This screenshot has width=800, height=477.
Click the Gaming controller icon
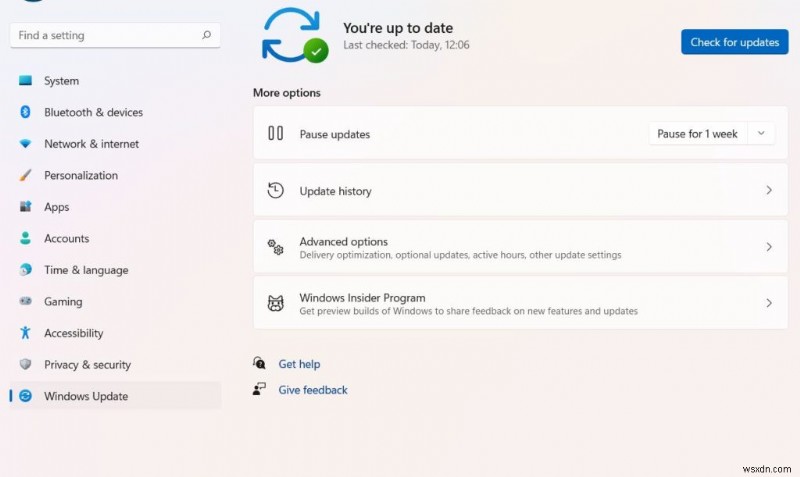click(x=25, y=301)
